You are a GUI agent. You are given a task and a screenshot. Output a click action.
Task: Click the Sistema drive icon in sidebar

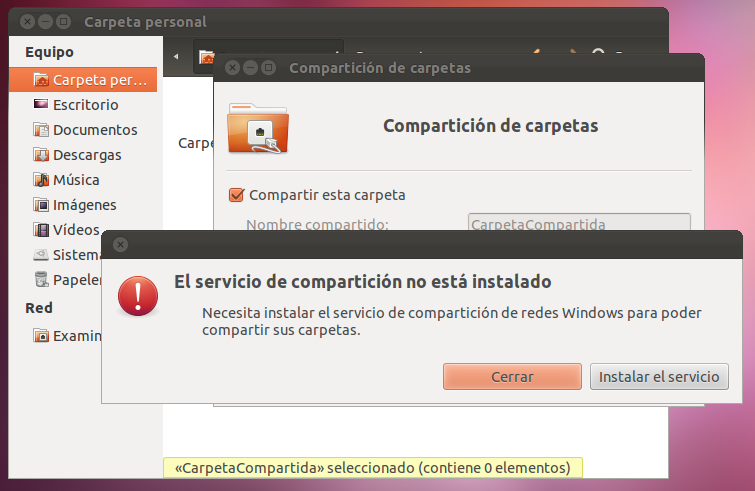coord(41,255)
